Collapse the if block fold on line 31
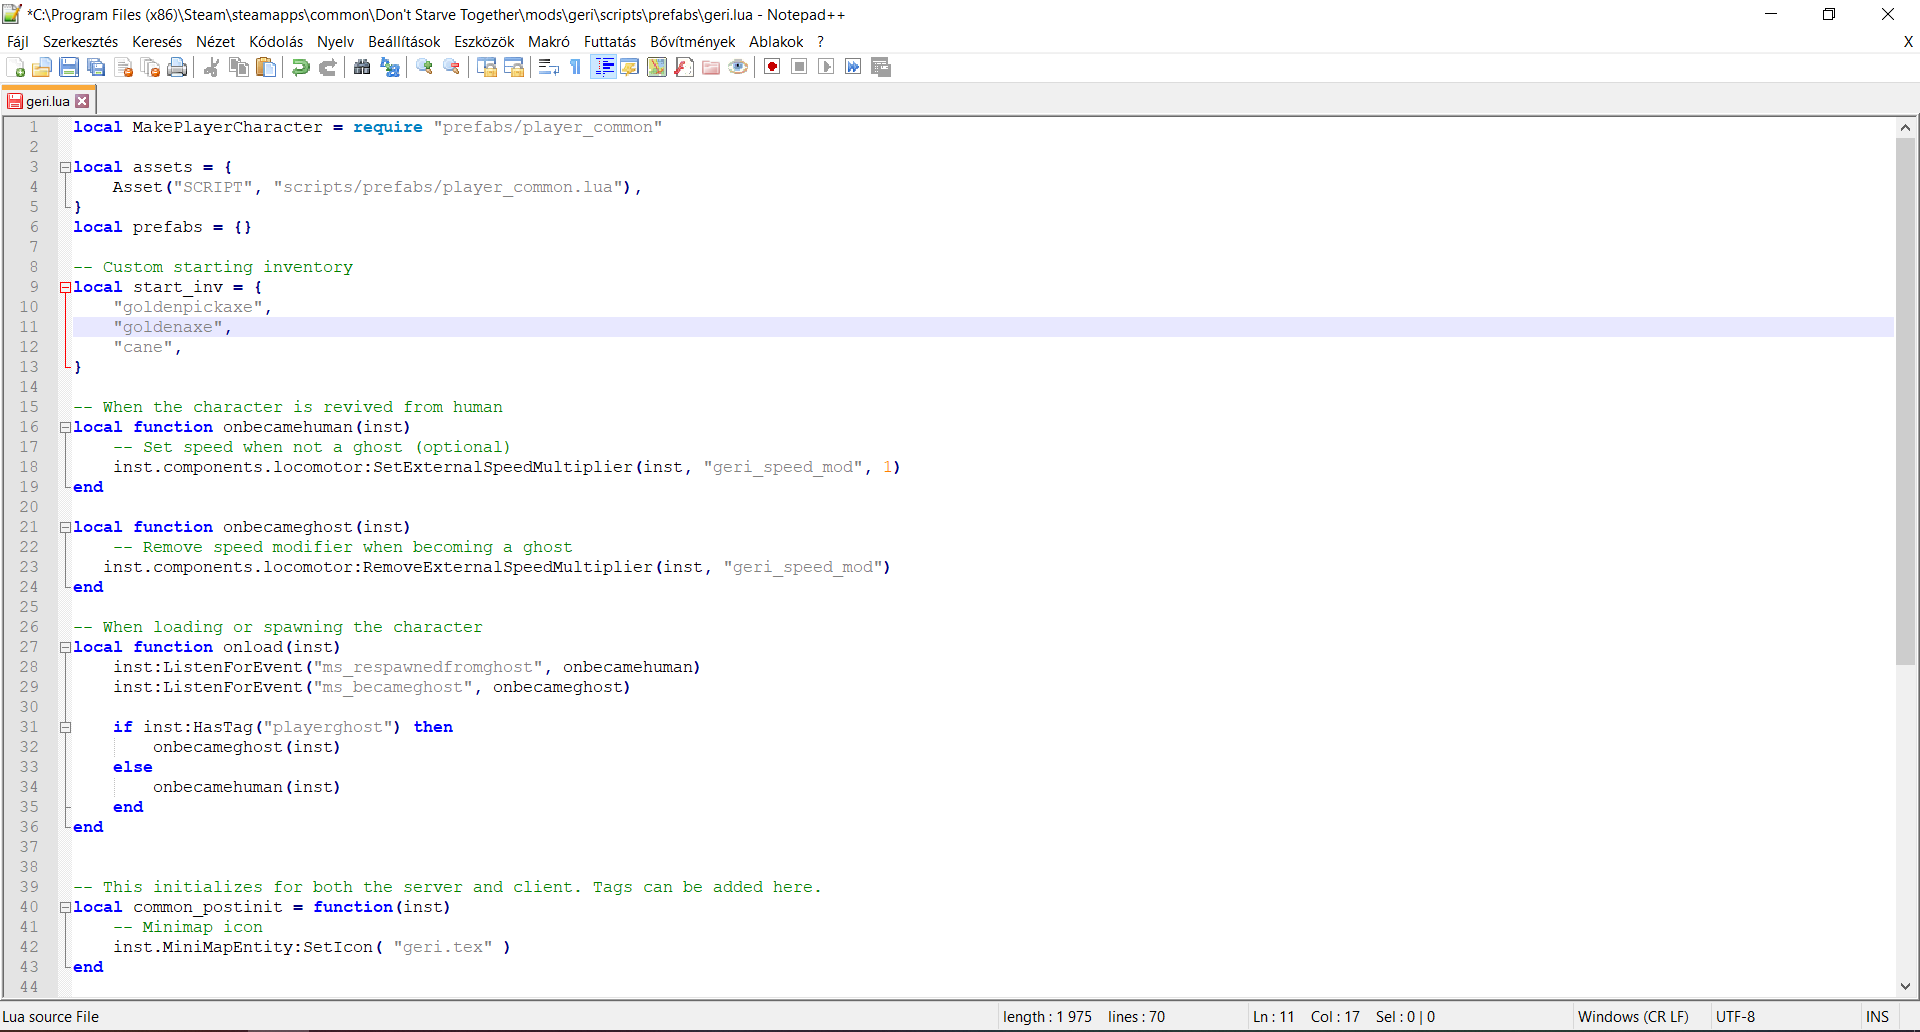1920x1032 pixels. pos(65,727)
